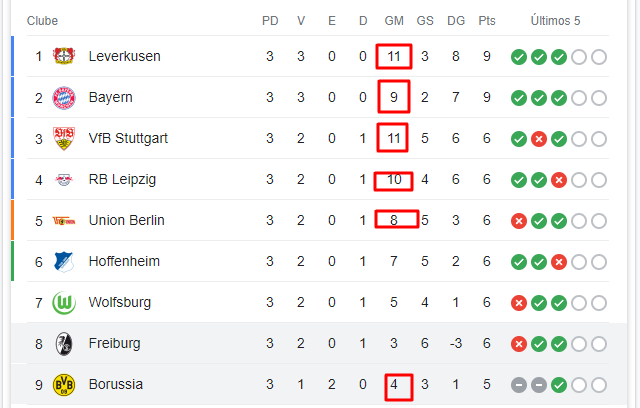The width and height of the screenshot is (640, 408).
Task: Click the Pts column header
Action: point(487,21)
